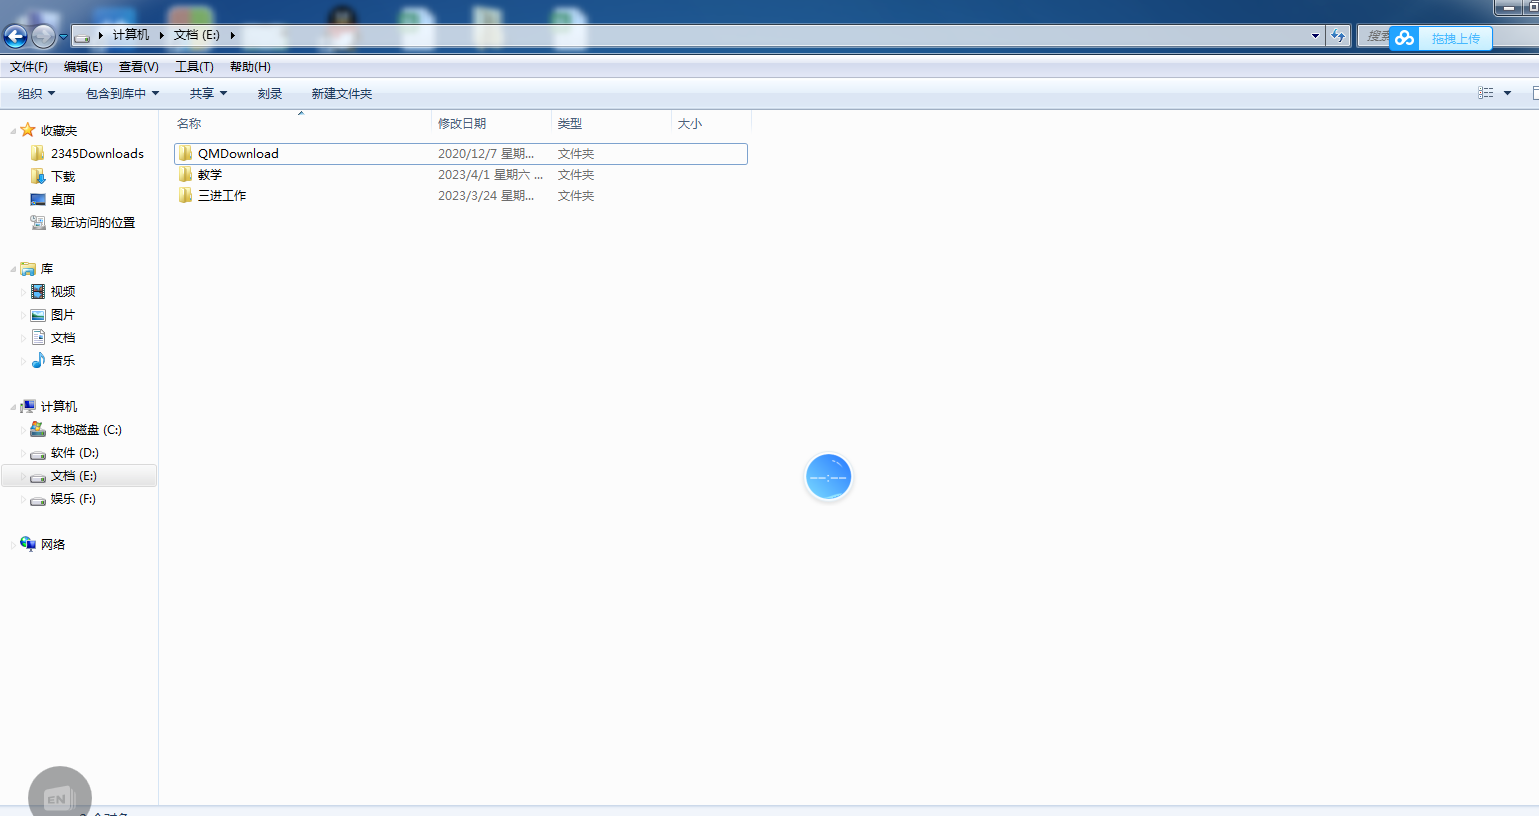Open the address bar history dropdown

click(x=1315, y=36)
